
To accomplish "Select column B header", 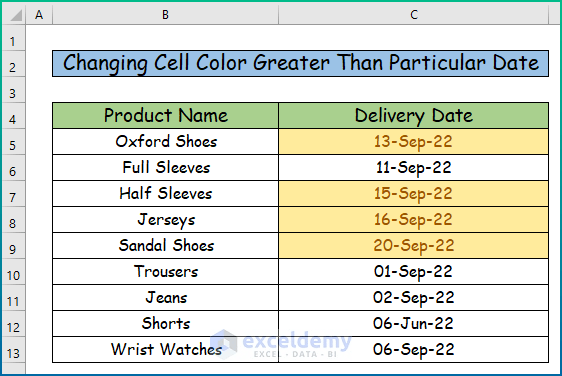I will point(165,15).
